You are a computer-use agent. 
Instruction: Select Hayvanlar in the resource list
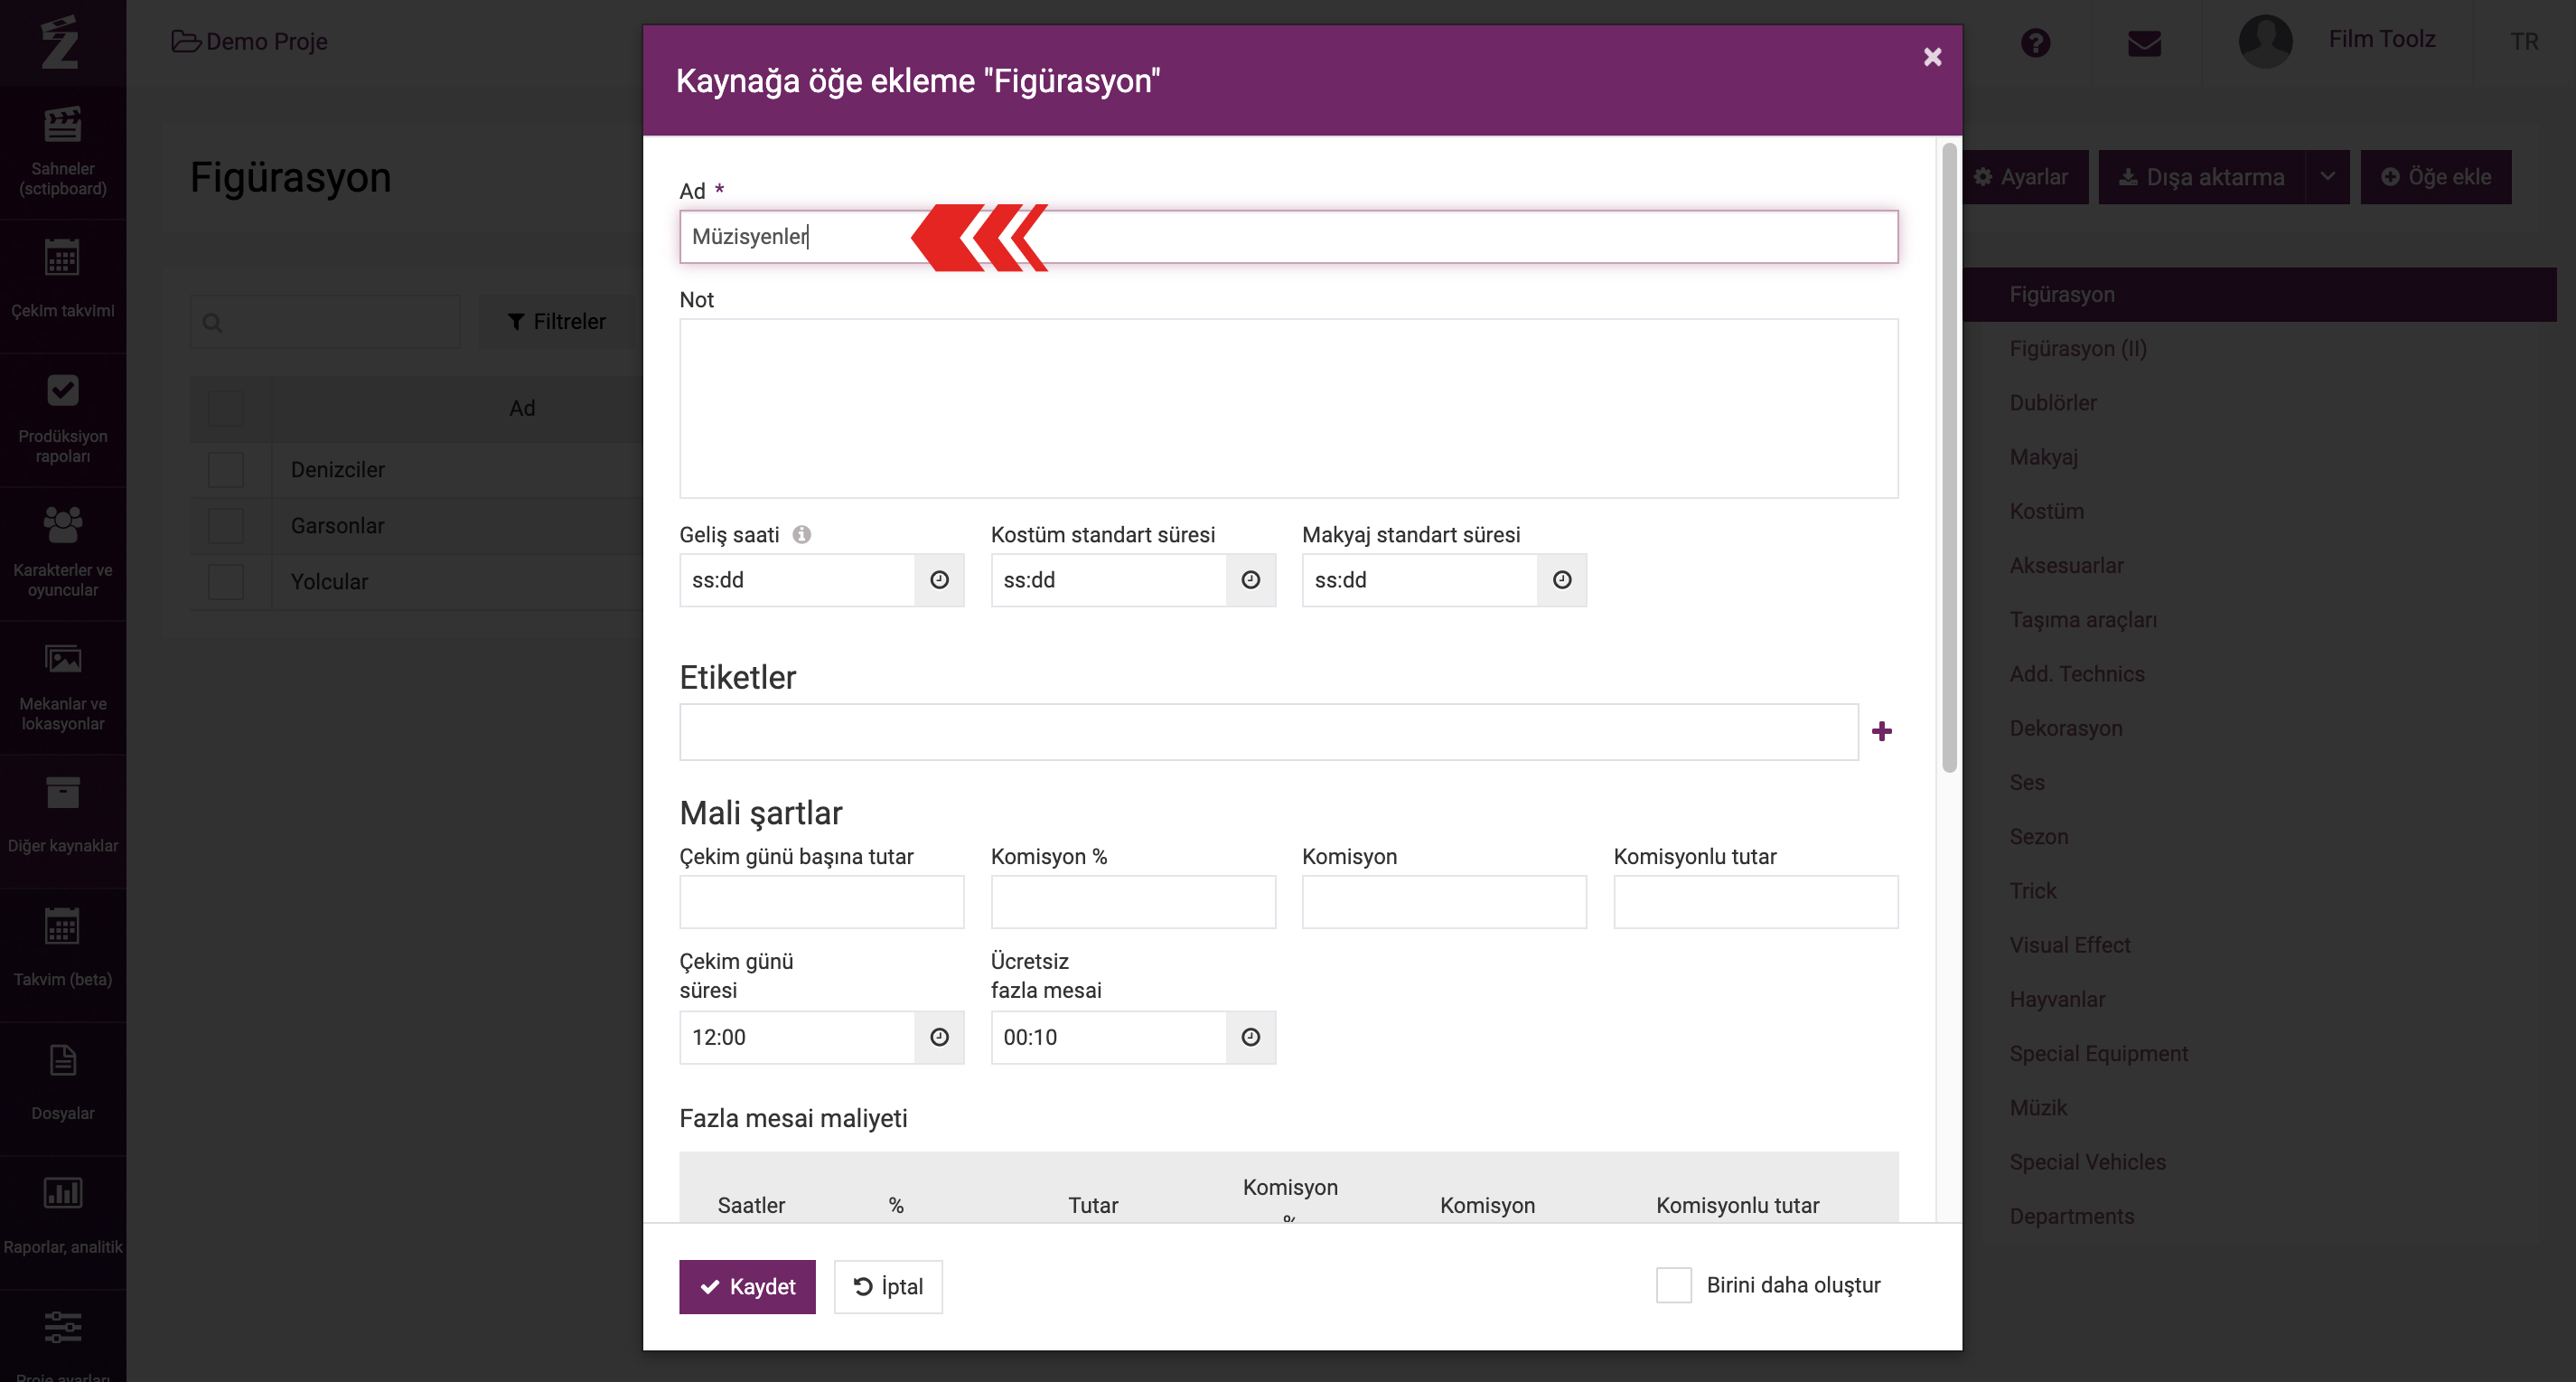(x=2057, y=999)
